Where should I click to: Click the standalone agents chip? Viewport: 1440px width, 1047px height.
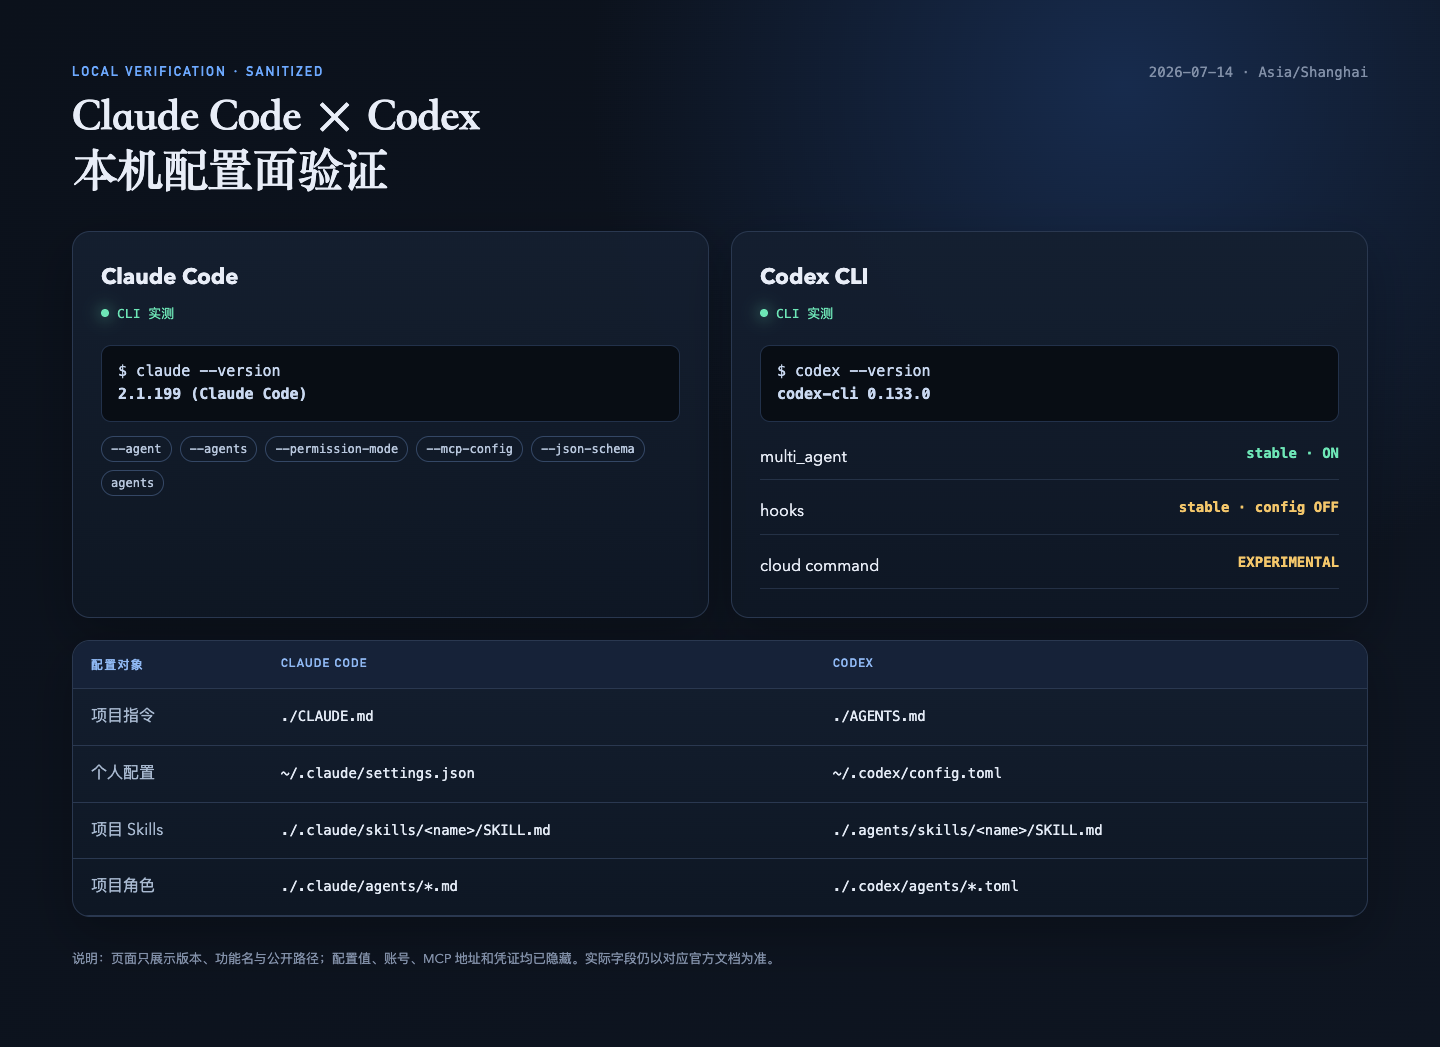pos(132,483)
